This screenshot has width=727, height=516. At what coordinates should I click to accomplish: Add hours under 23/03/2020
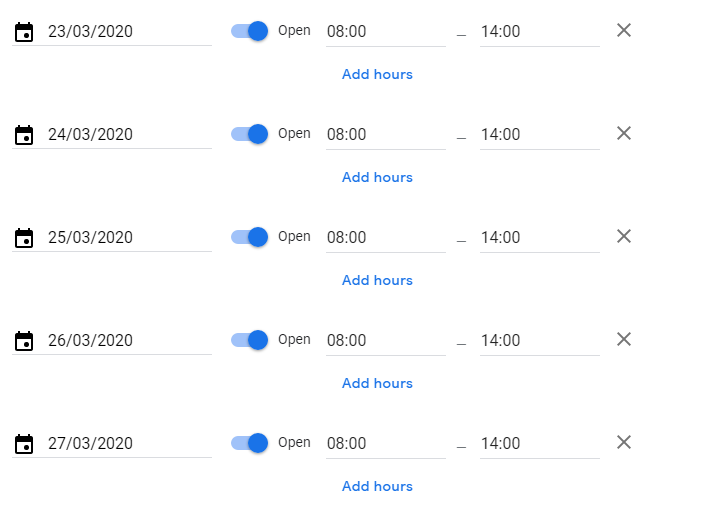377,74
